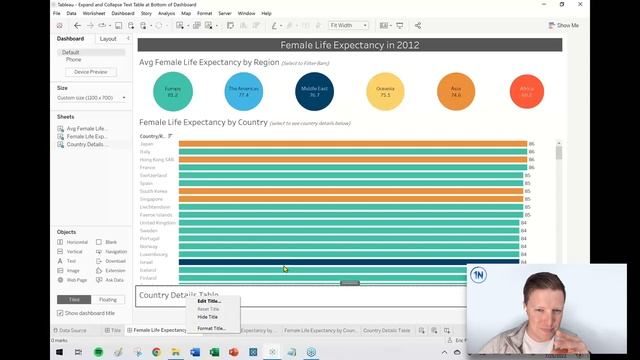
Task: Click the sort icon next to Country/R header
Action: 170,136
